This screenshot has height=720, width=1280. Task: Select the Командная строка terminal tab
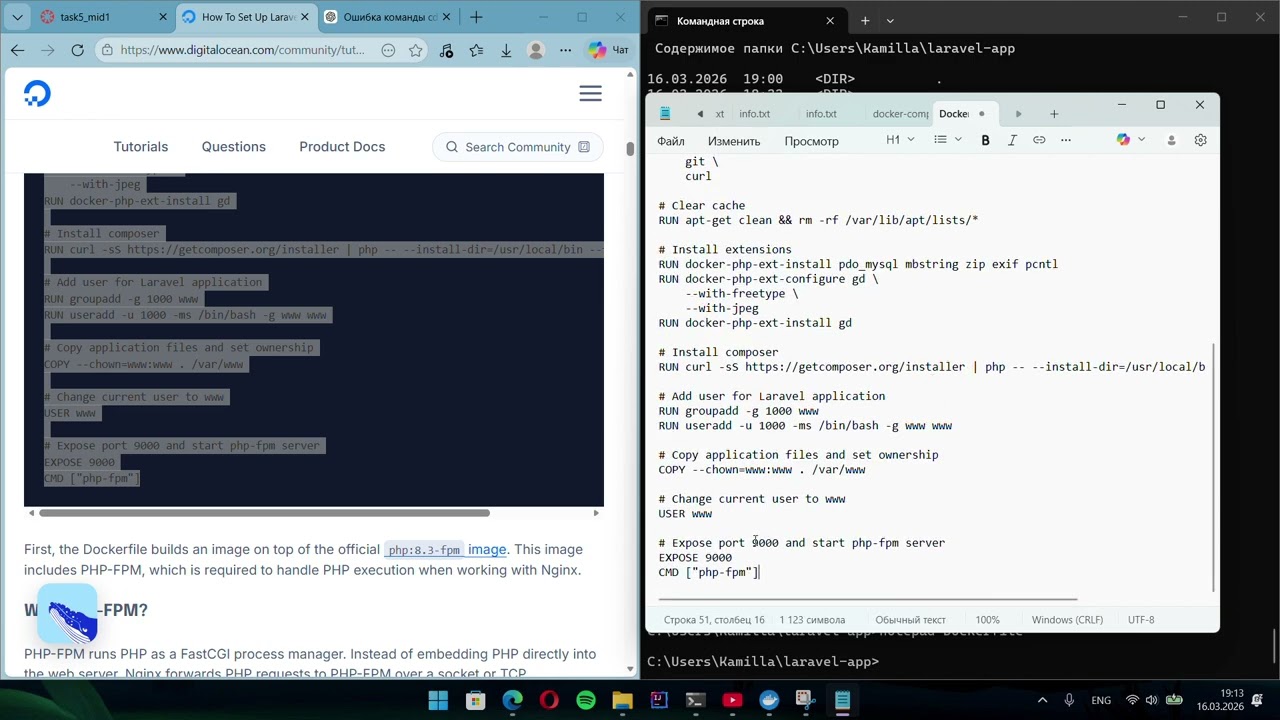[745, 21]
